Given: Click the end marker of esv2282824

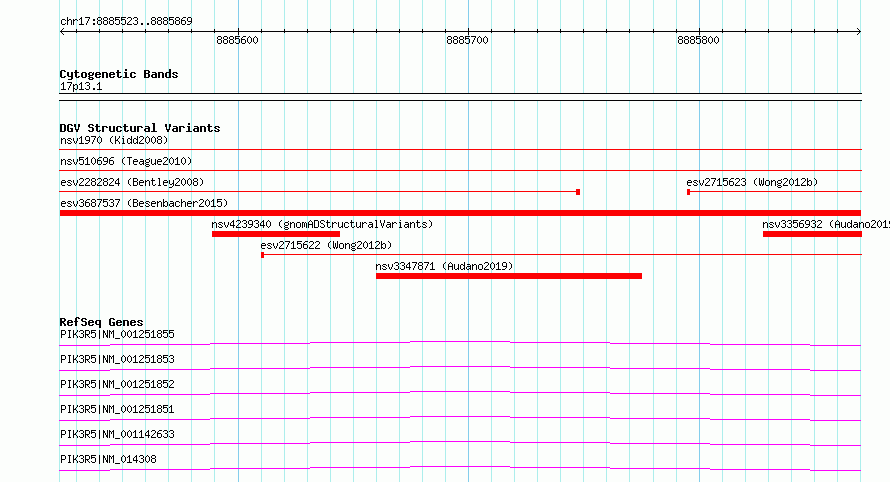Looking at the screenshot, I should [578, 192].
